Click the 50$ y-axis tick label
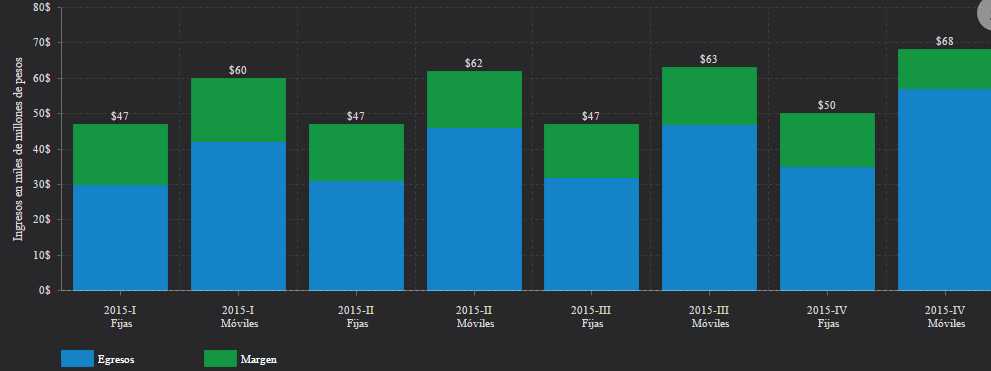Viewport: 991px width, 371px height. tap(43, 114)
